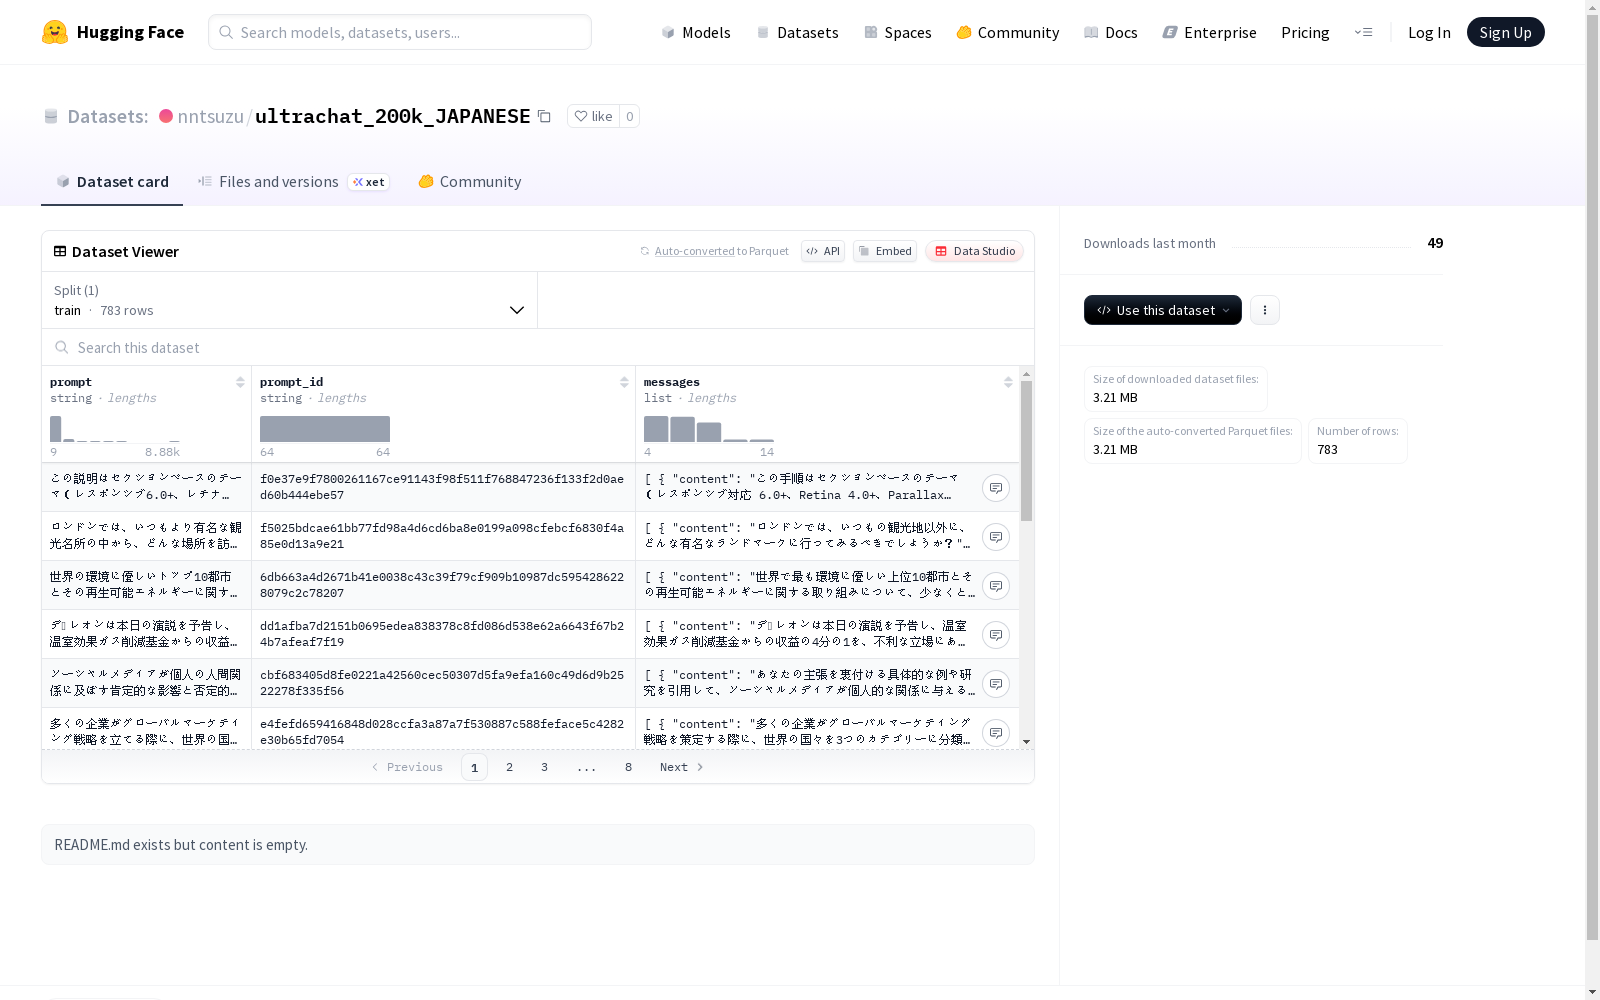Go to the Next page
This screenshot has width=1600, height=1000.
click(x=682, y=767)
